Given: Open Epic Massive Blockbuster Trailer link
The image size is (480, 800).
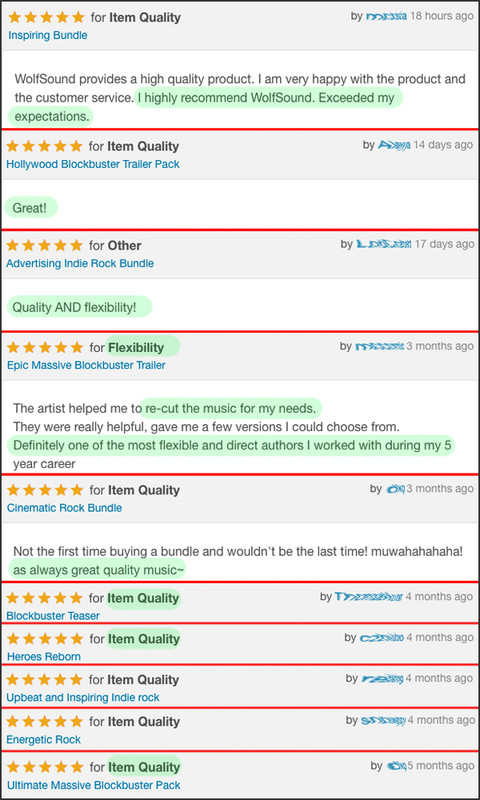Looking at the screenshot, I should coord(86,365).
